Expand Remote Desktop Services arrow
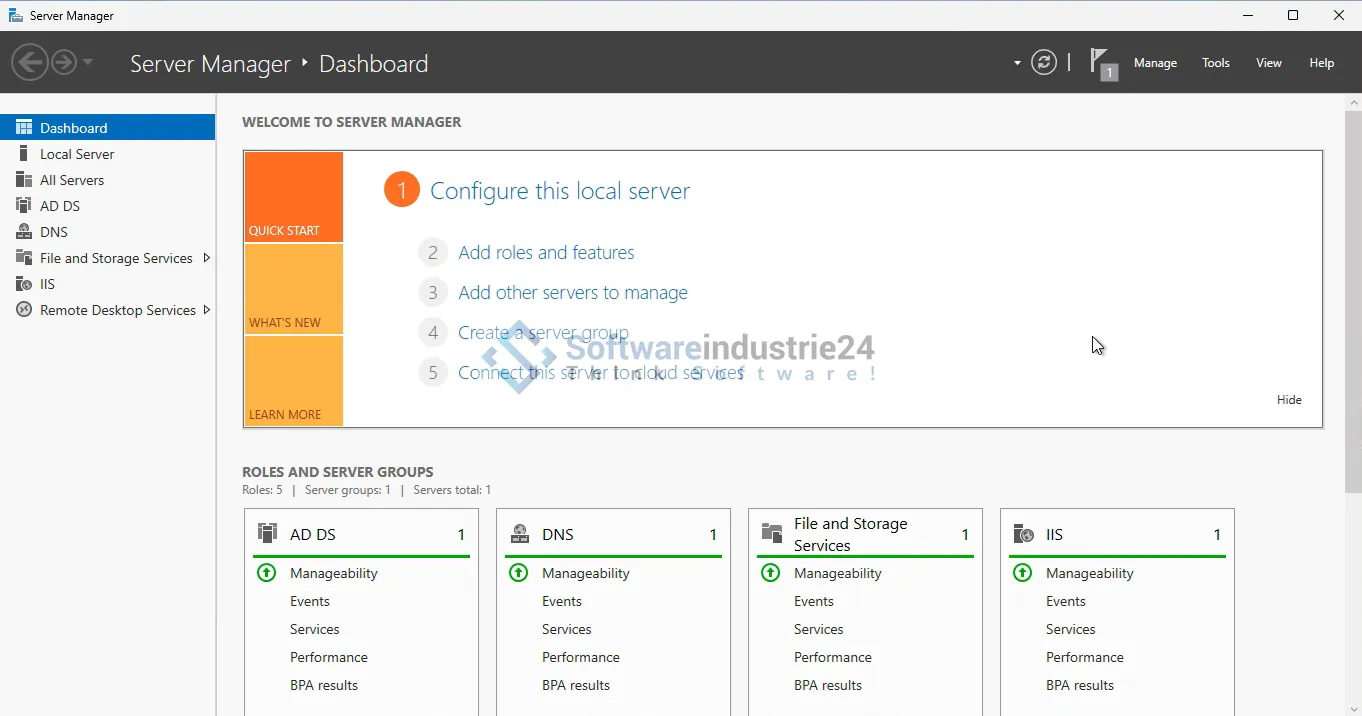 pyautogui.click(x=206, y=310)
